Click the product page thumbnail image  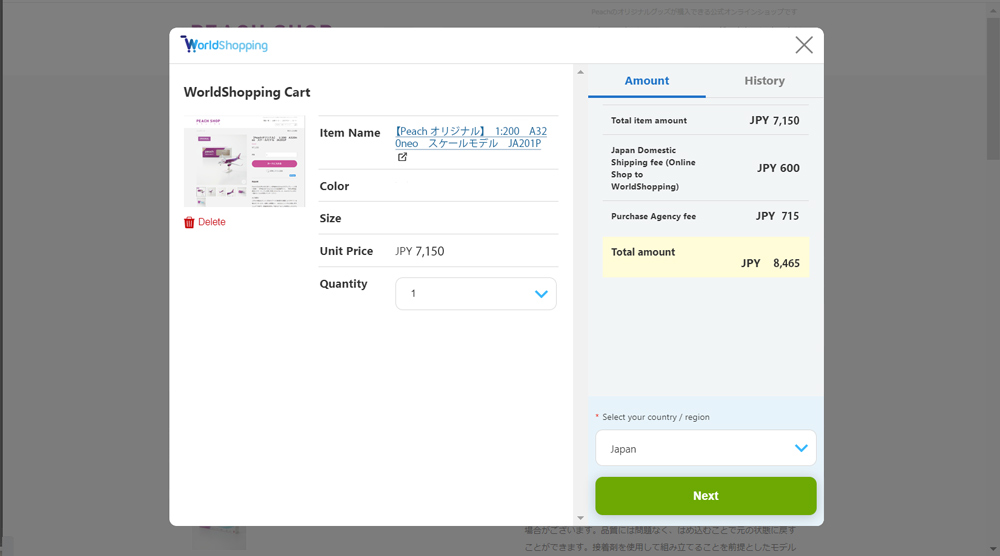click(x=244, y=161)
